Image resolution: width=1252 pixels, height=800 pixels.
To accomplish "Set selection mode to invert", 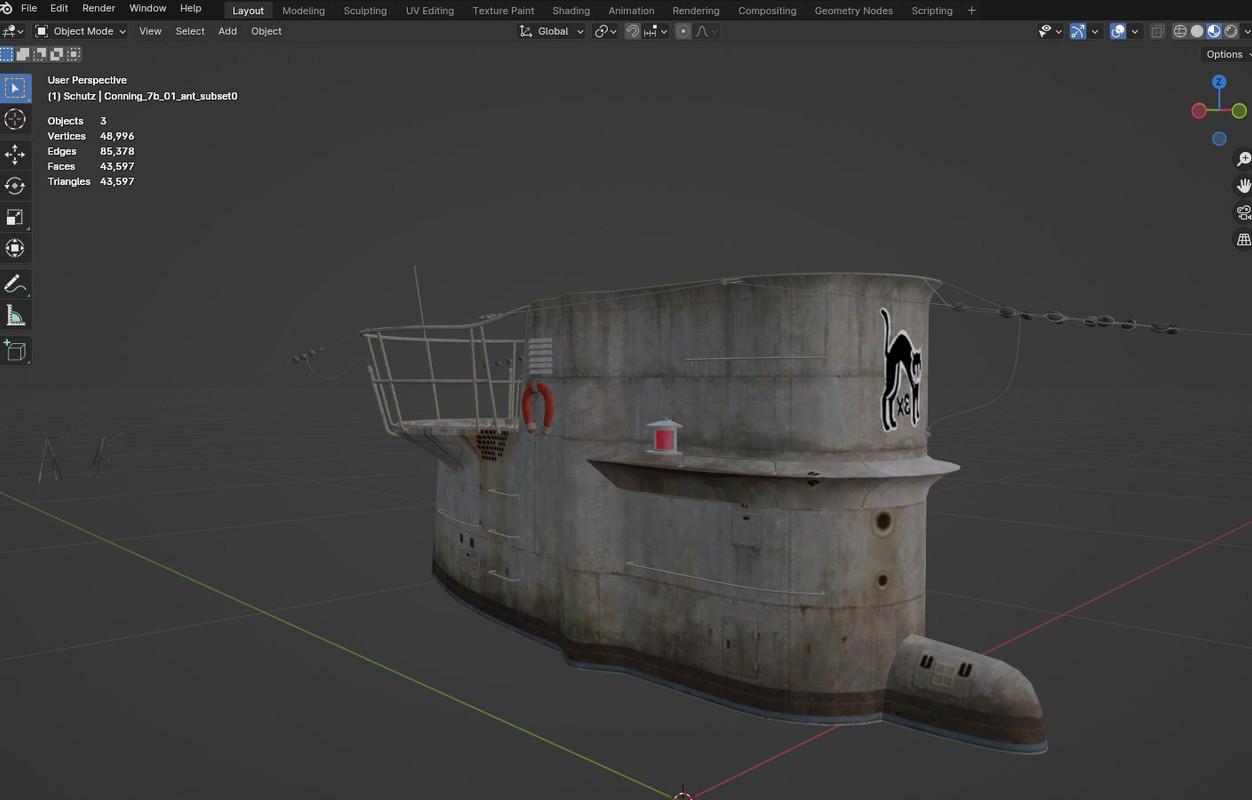I will [x=58, y=54].
